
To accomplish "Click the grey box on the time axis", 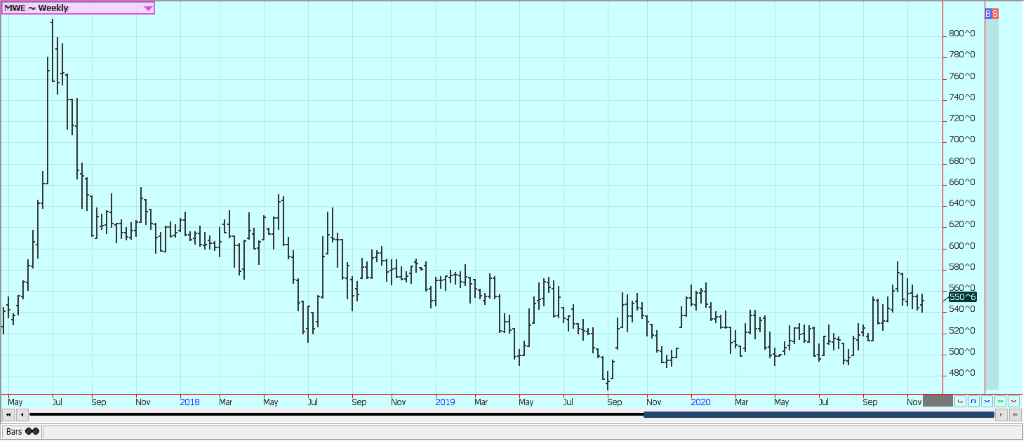I will point(938,400).
